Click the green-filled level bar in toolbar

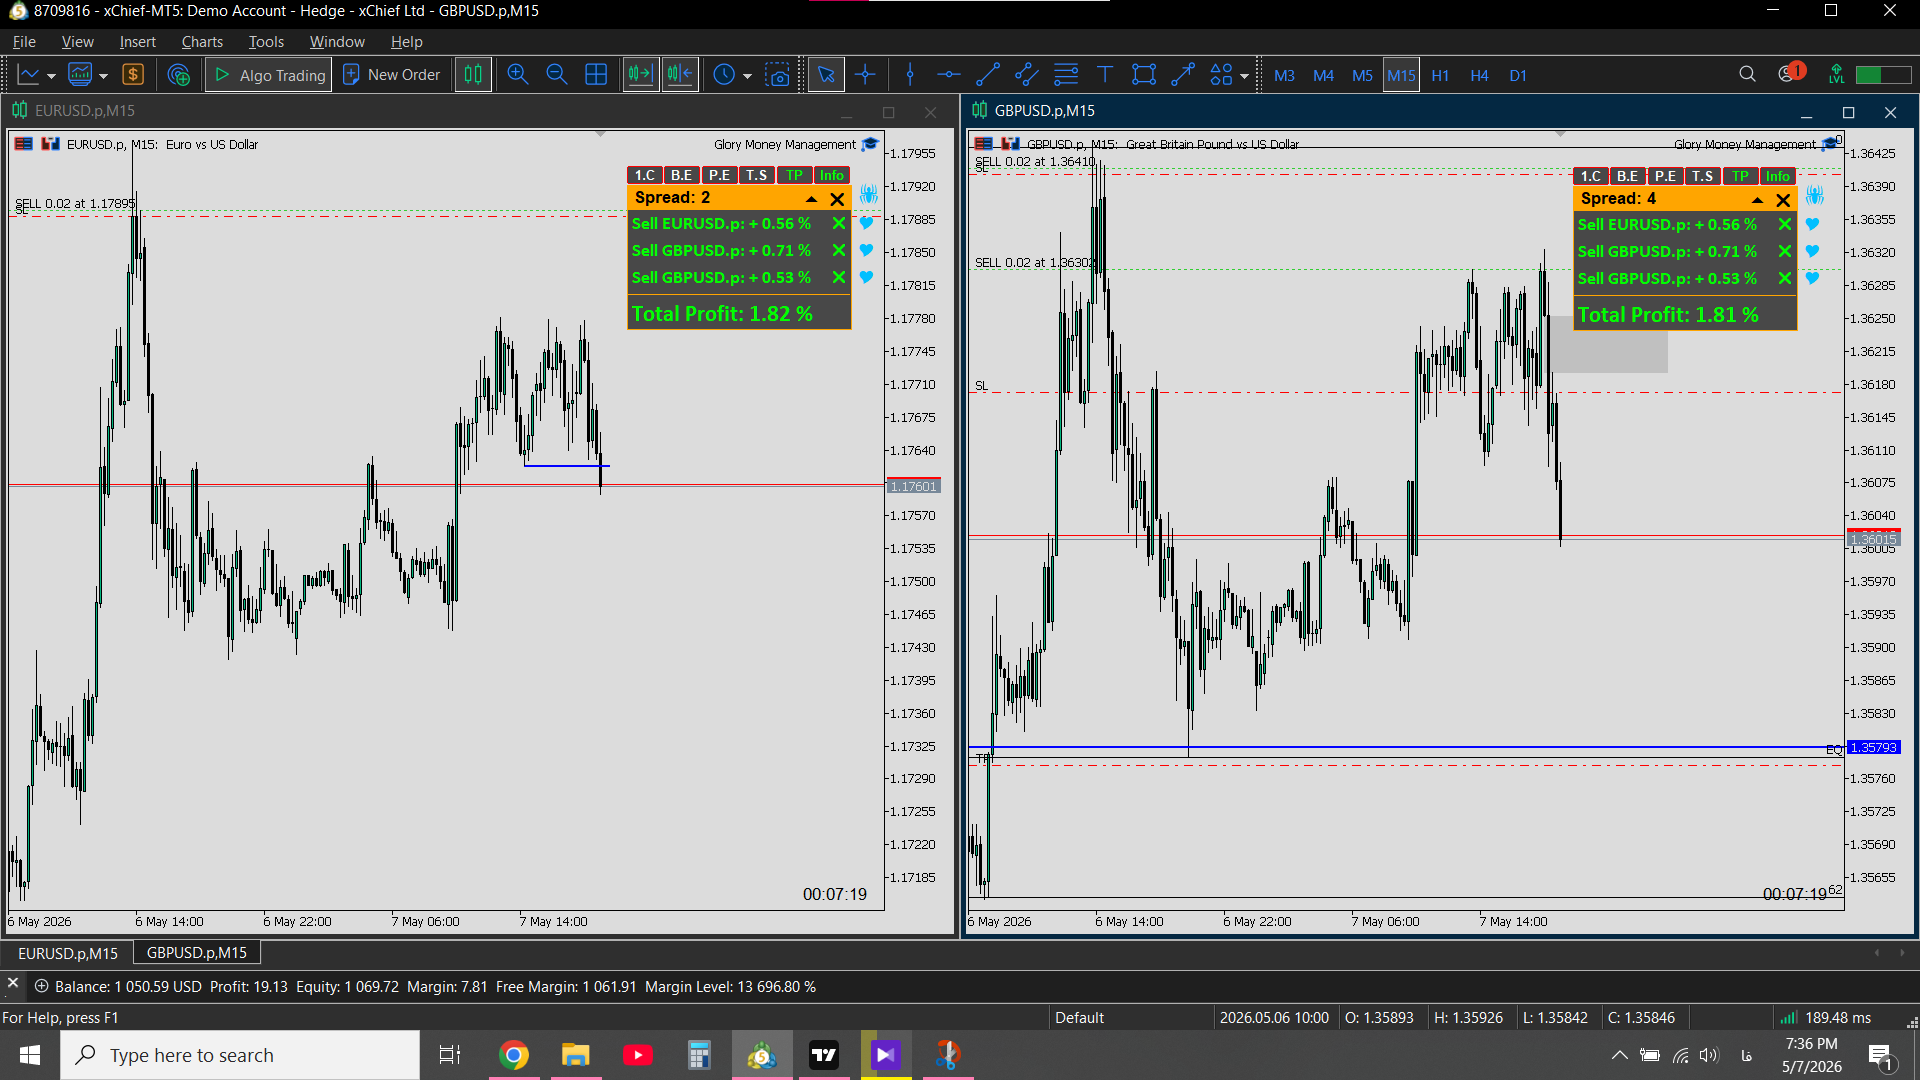click(x=1882, y=75)
